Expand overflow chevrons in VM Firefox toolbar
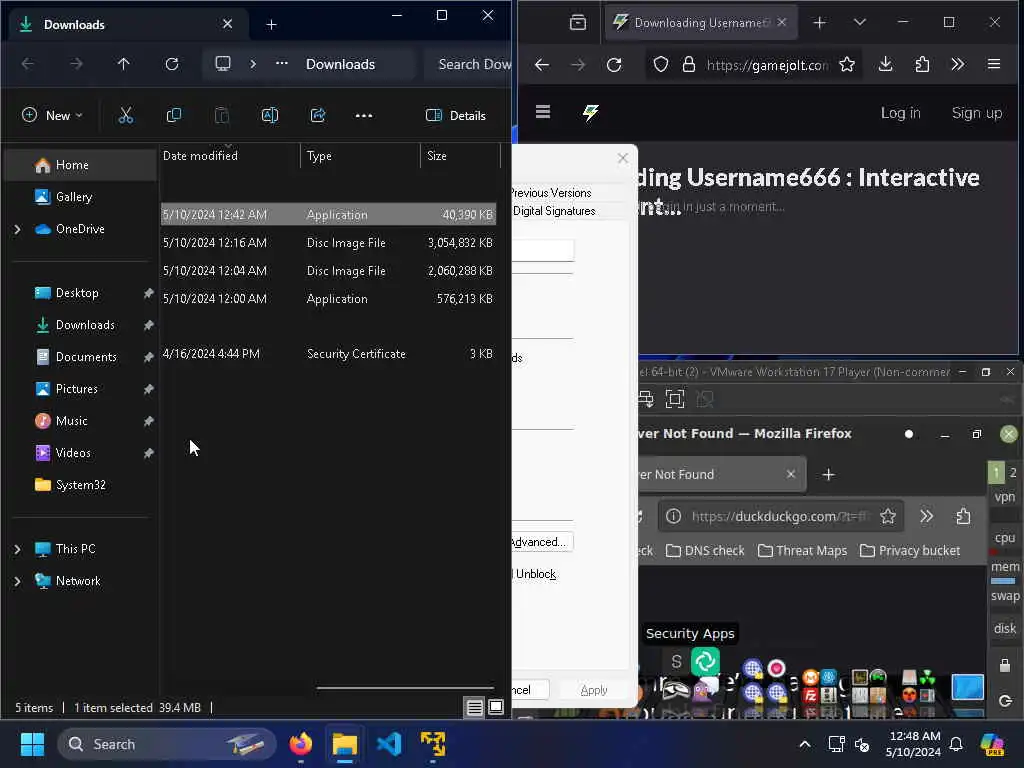The width and height of the screenshot is (1024, 768). tap(926, 517)
